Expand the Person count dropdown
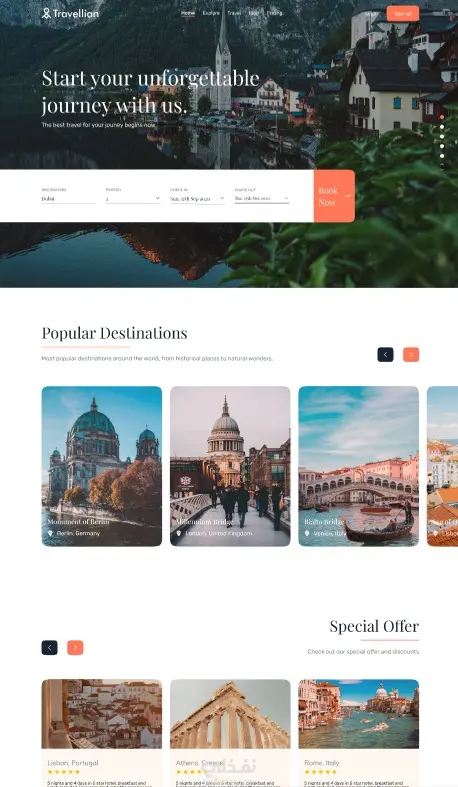This screenshot has height=787, width=458. 133,199
